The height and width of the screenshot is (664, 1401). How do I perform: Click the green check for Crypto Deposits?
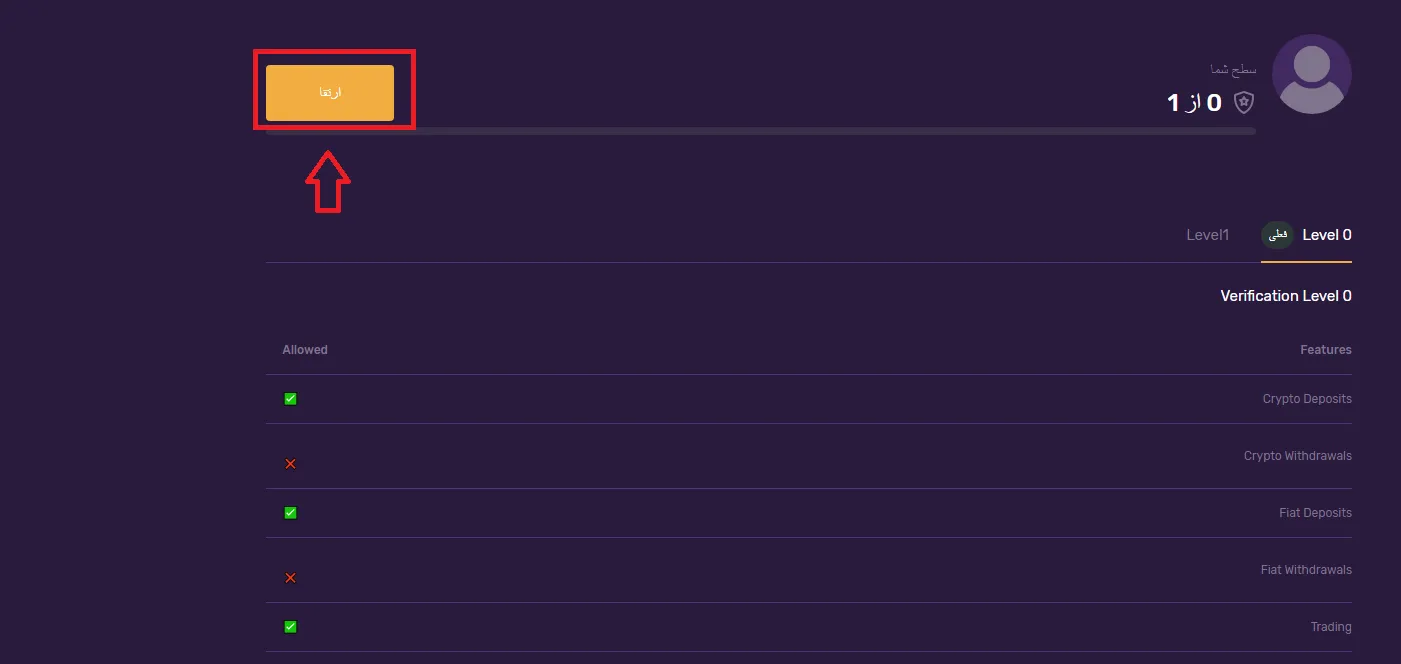[x=290, y=399]
